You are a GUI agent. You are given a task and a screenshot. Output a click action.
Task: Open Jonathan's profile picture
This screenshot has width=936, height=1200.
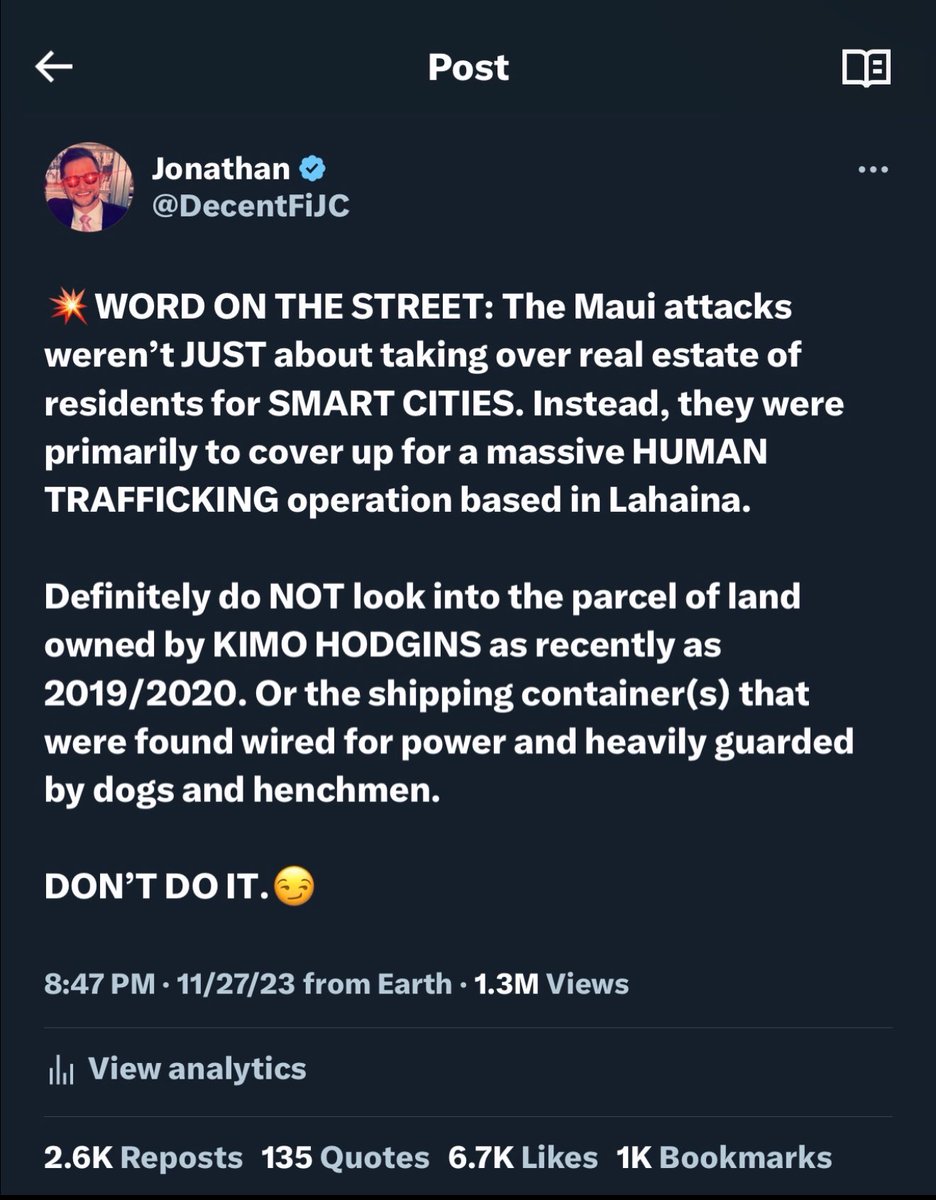[x=89, y=187]
